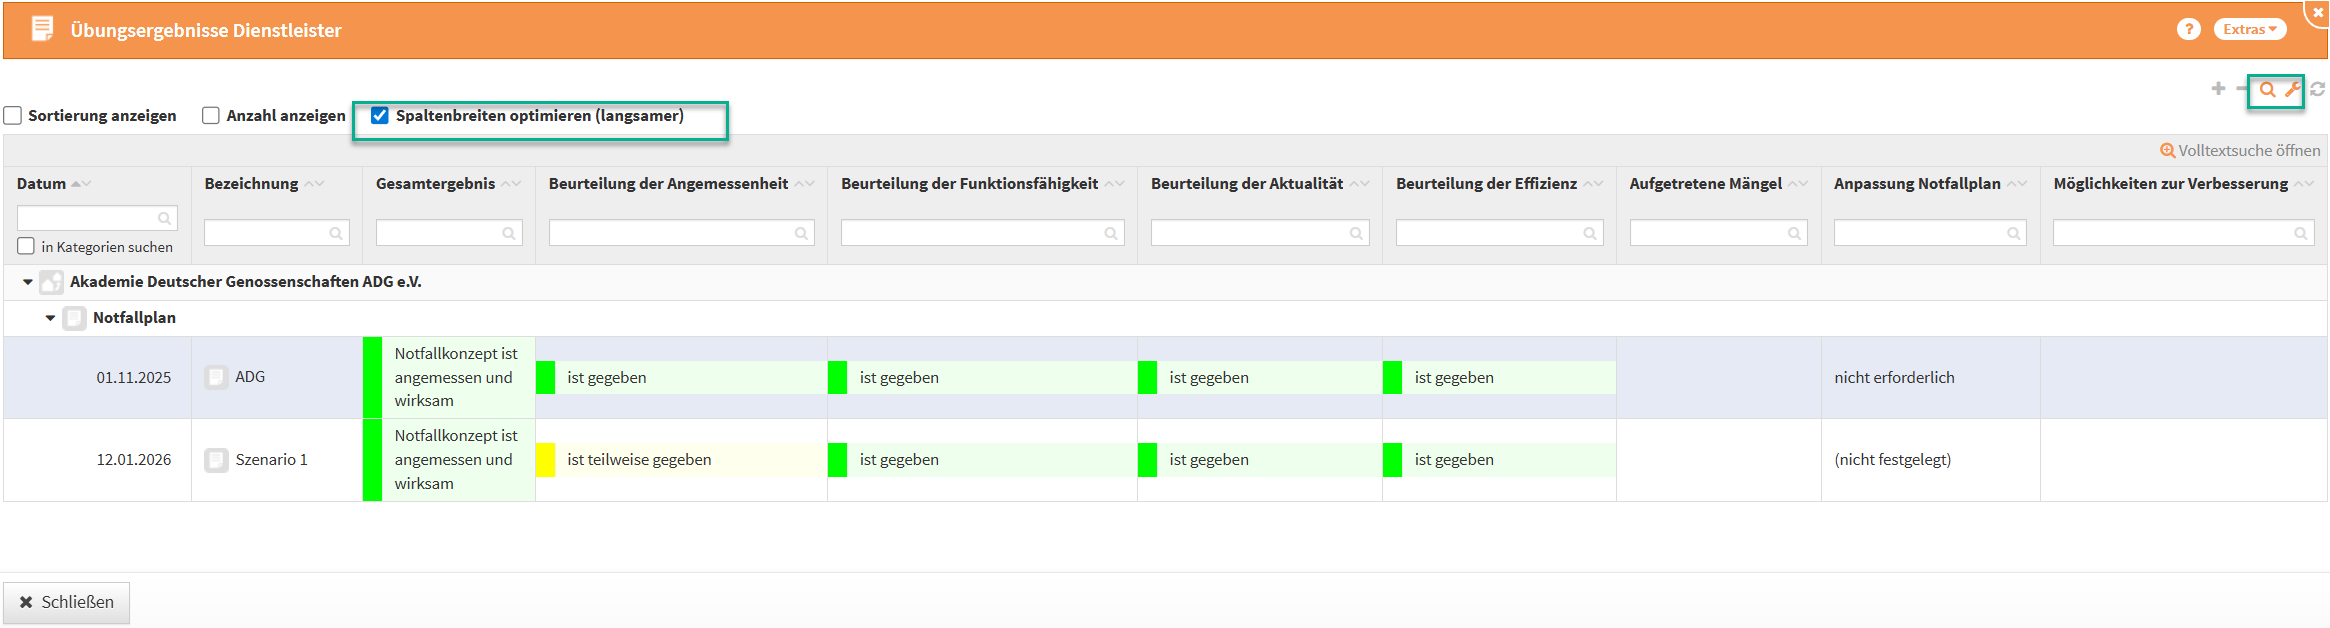Refresh the table with the reload icon
The height and width of the screenshot is (628, 2330).
click(2317, 90)
